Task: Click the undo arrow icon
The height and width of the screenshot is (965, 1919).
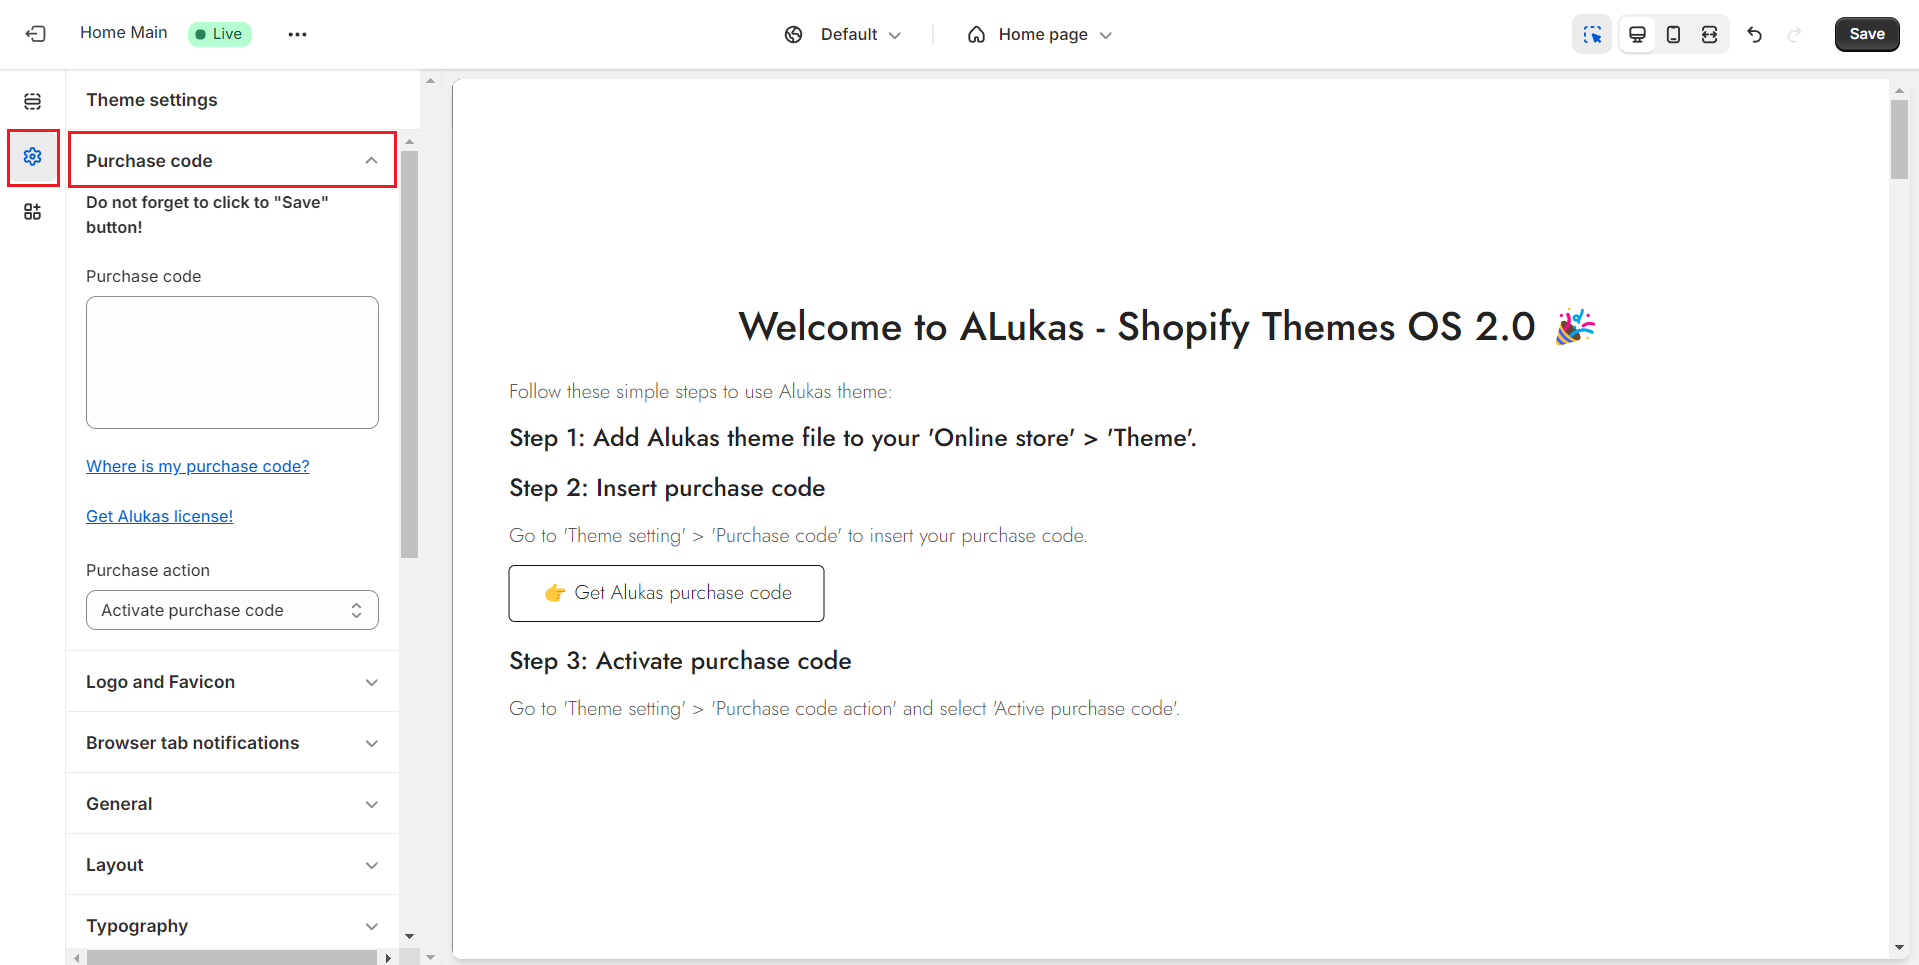Action: (x=1754, y=35)
